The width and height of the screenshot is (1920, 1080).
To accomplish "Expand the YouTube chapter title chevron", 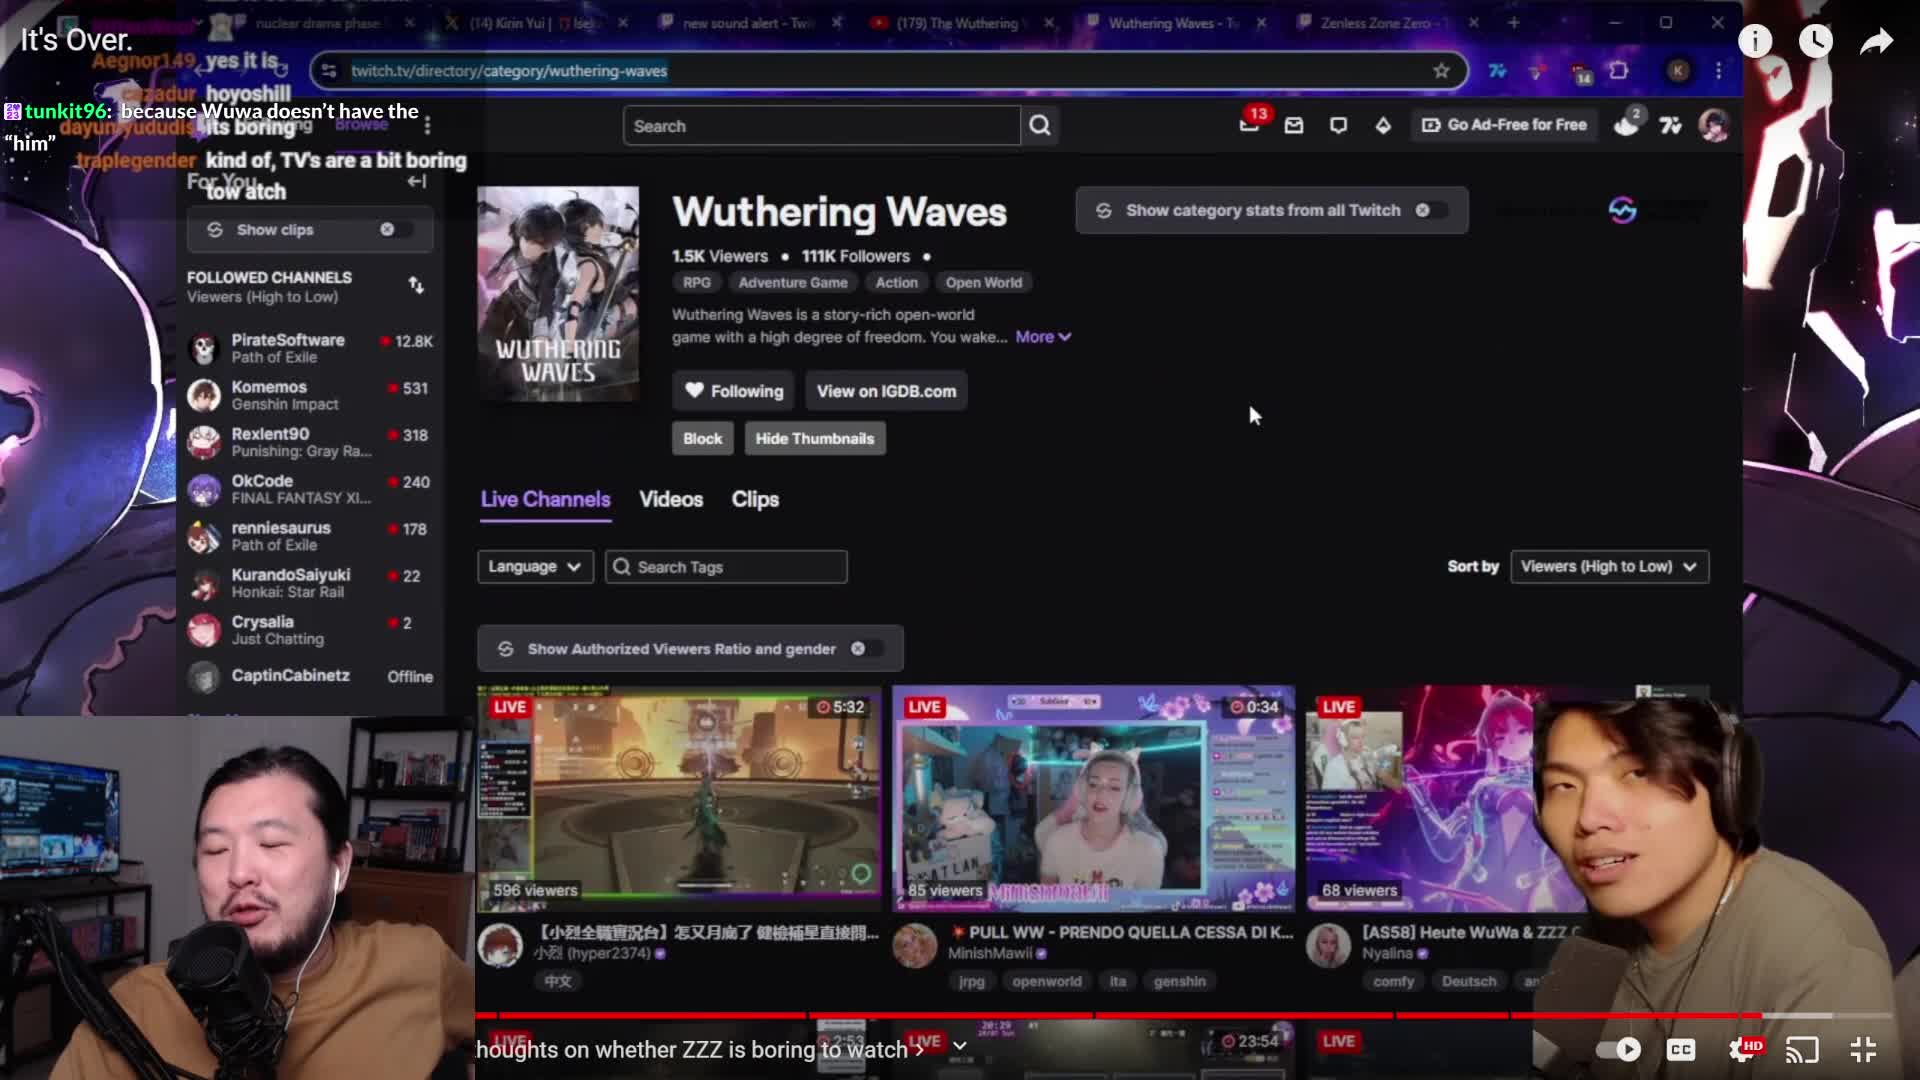I will tap(960, 1047).
